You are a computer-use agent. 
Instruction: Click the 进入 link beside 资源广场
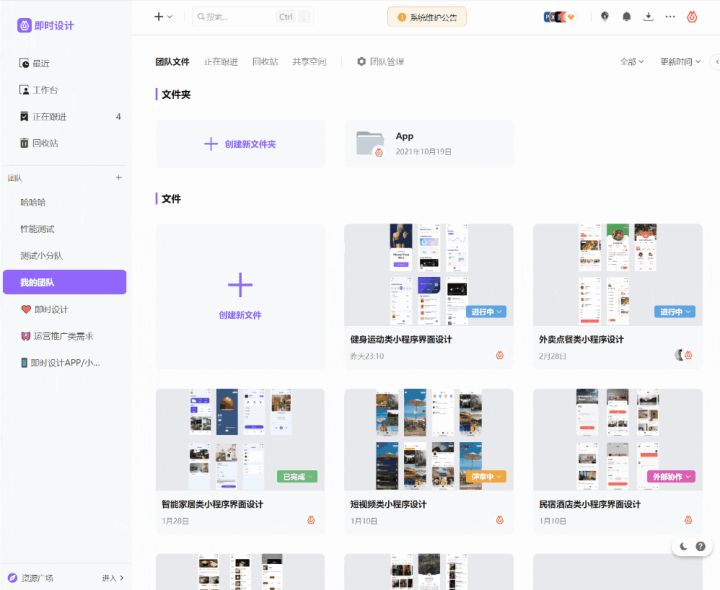coord(113,578)
